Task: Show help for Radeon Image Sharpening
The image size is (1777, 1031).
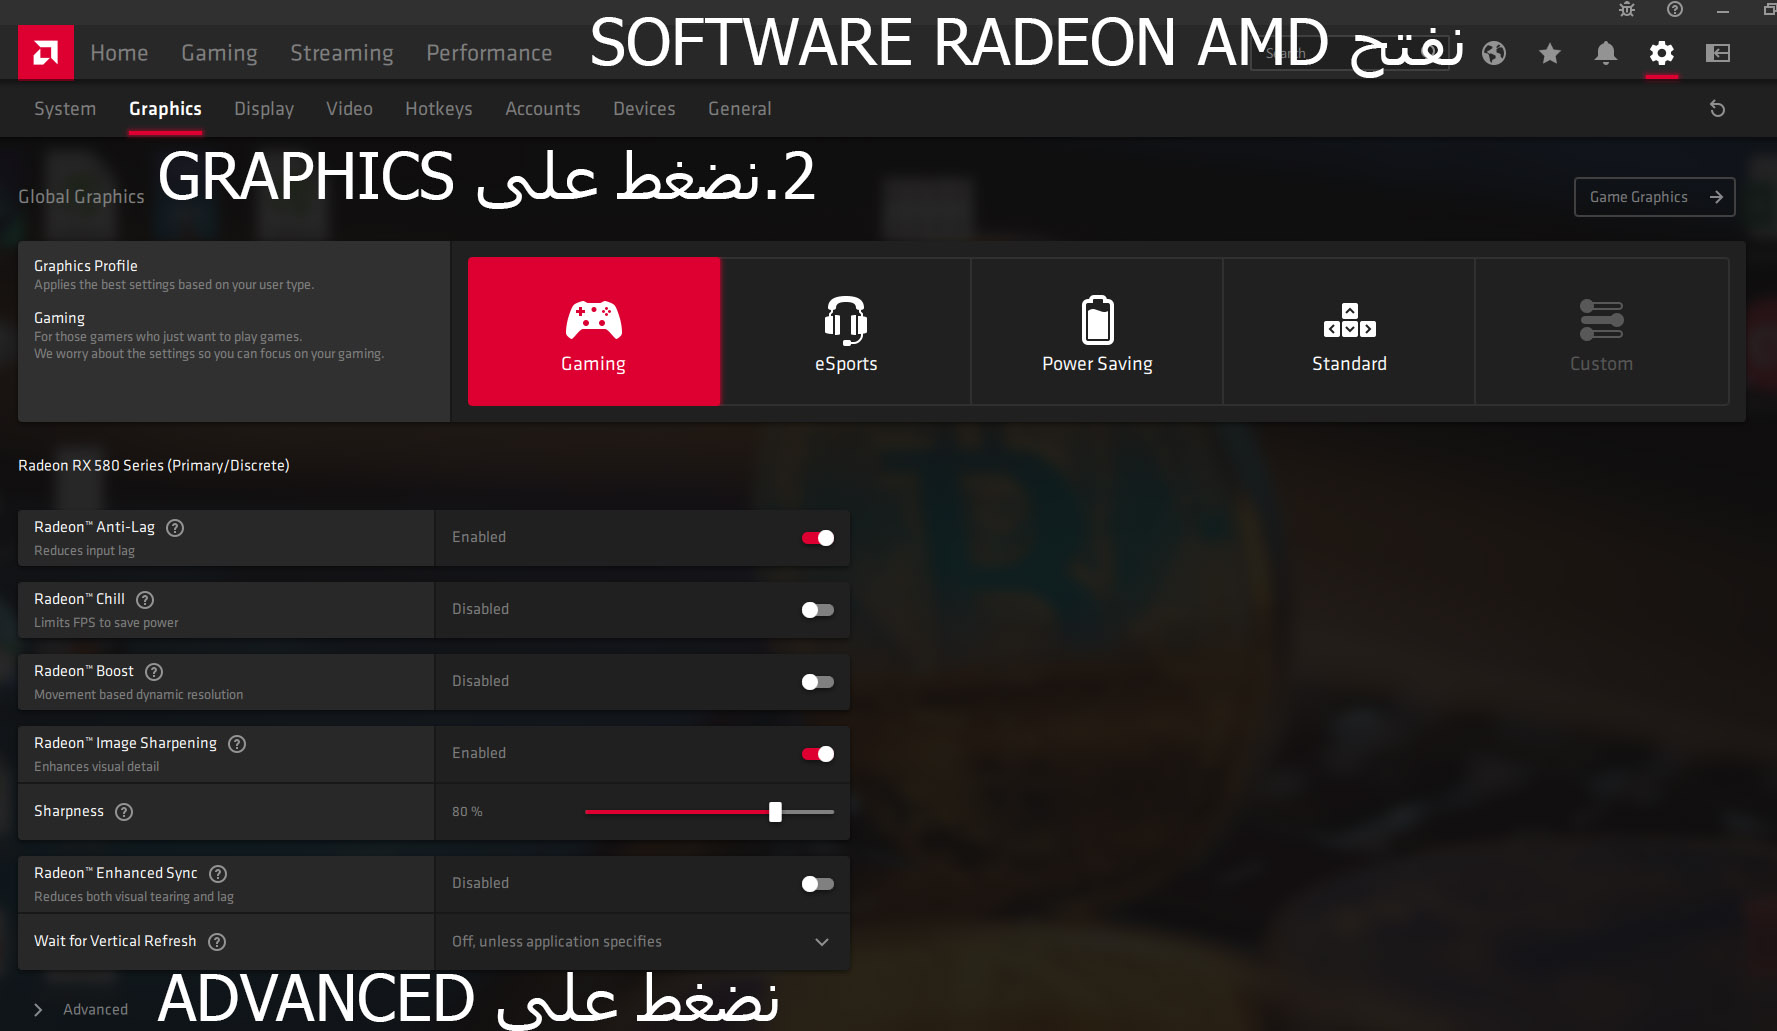Action: coord(237,744)
